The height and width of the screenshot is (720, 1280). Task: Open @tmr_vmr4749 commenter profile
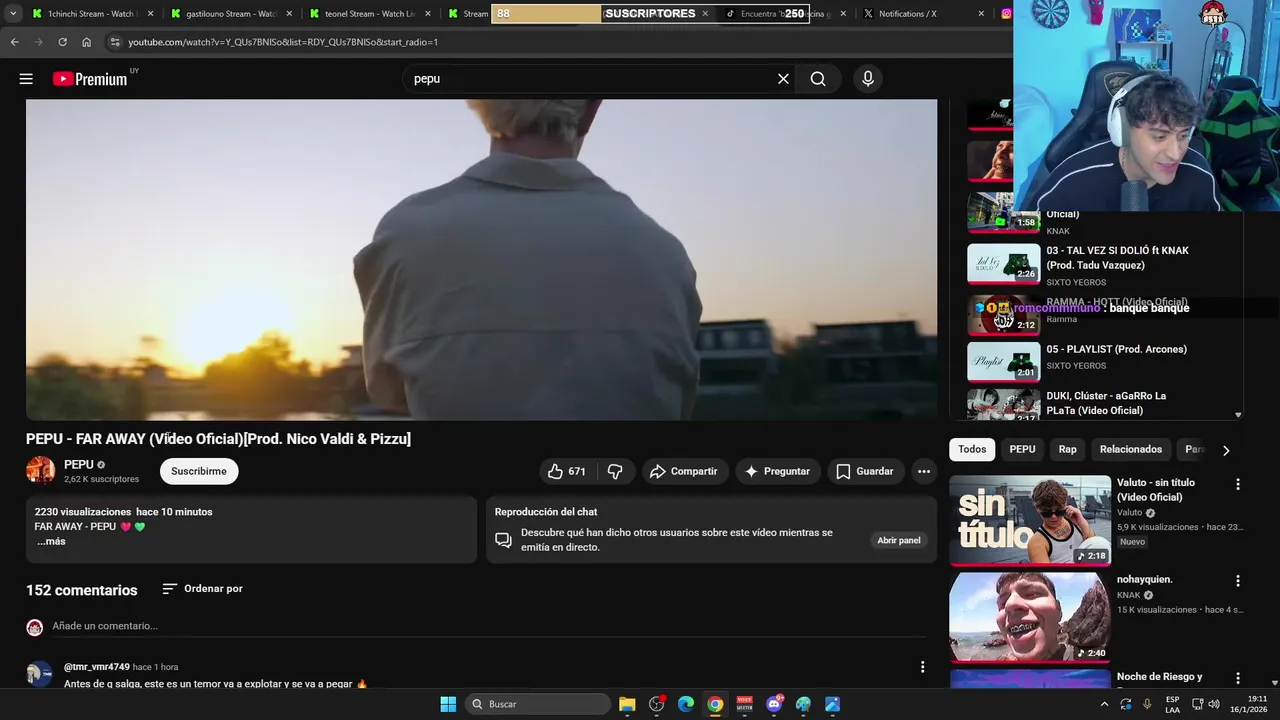click(x=97, y=667)
